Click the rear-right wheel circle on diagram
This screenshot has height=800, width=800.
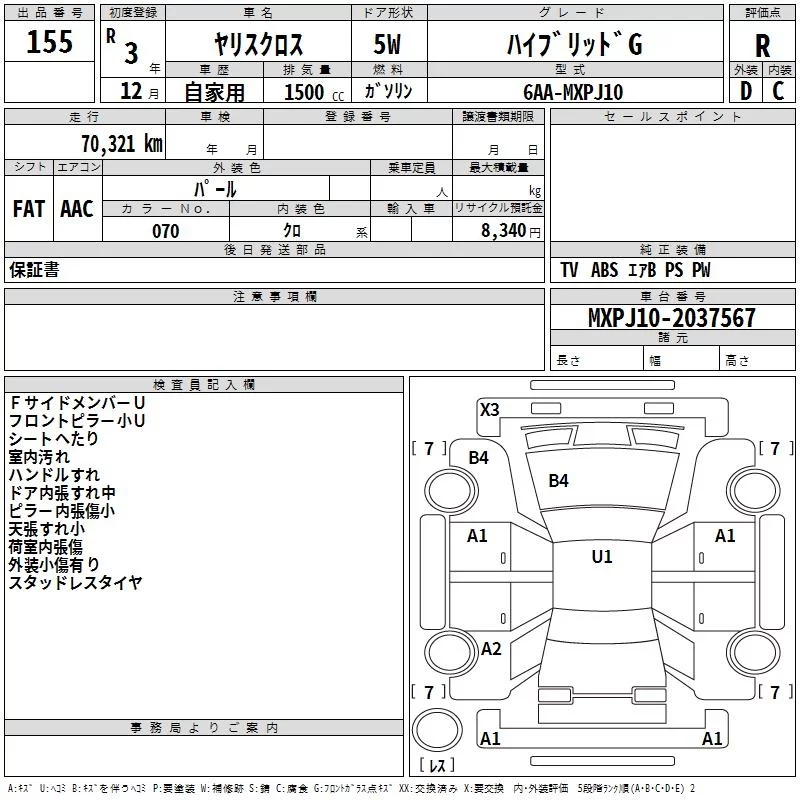coord(754,652)
